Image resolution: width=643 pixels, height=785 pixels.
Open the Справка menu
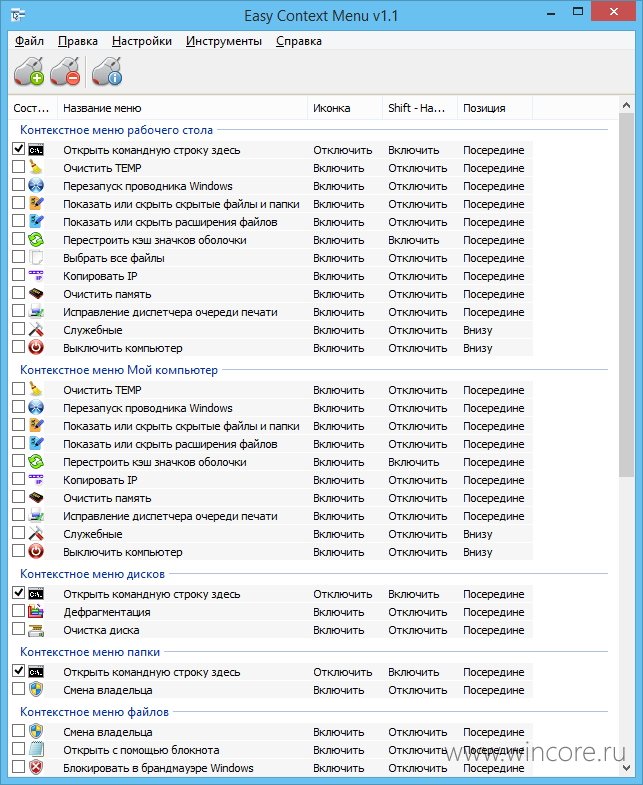pos(299,41)
